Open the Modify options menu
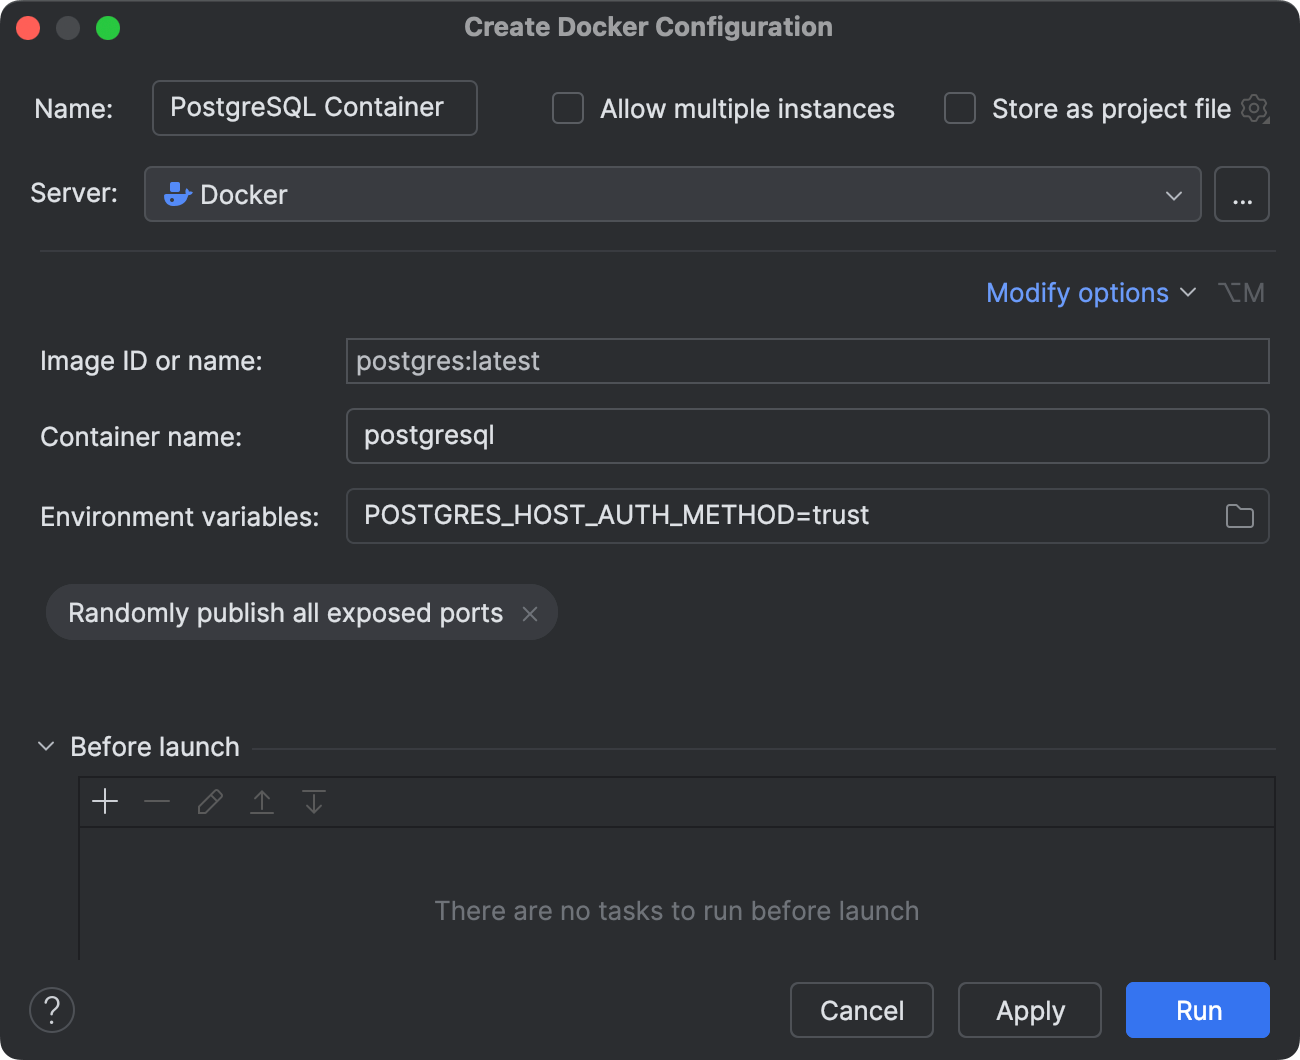The image size is (1300, 1060). tap(1089, 292)
